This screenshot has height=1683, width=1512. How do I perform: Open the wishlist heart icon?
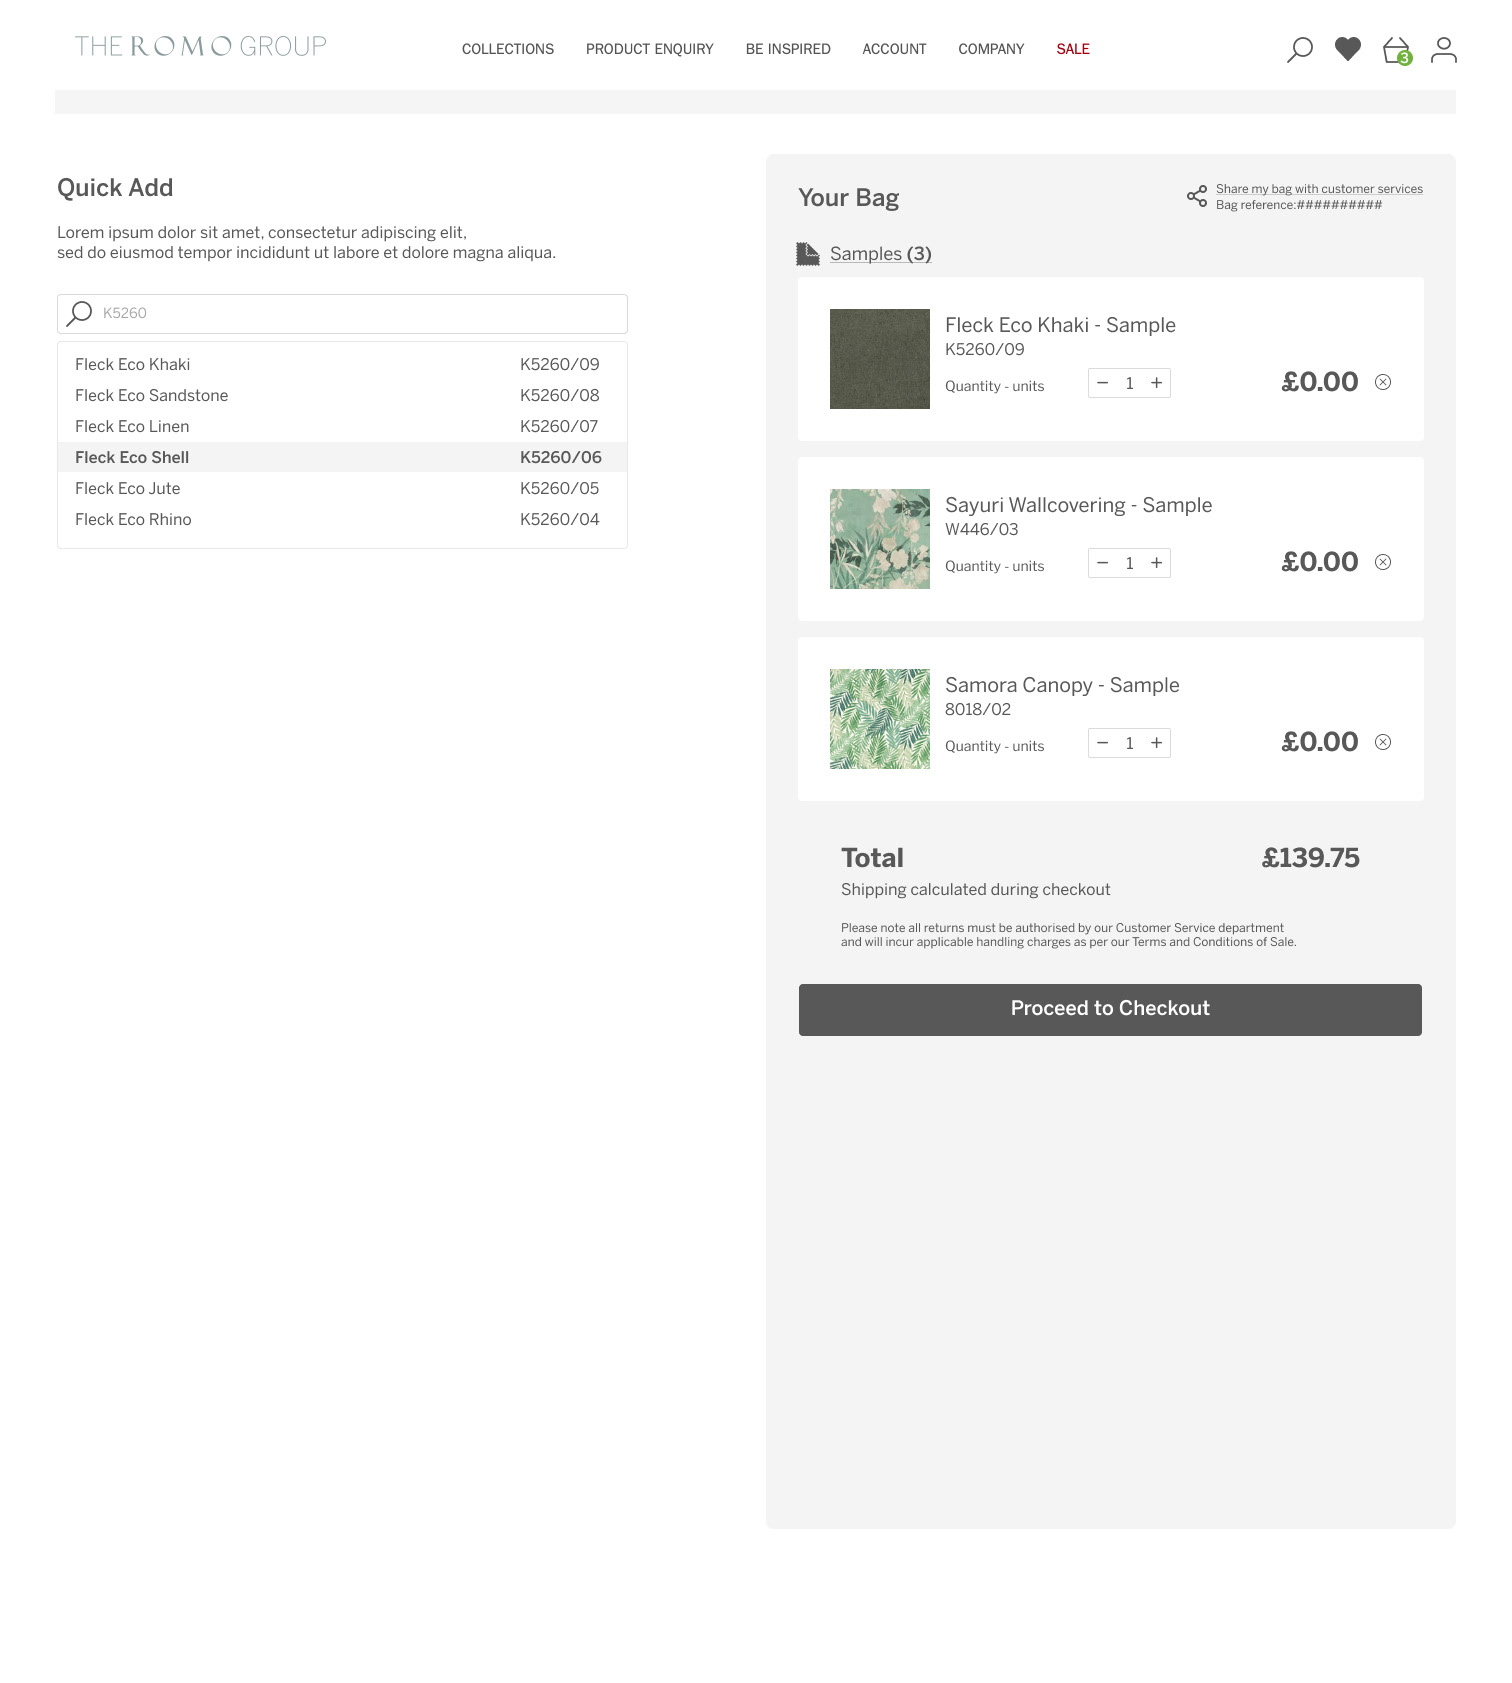1347,49
